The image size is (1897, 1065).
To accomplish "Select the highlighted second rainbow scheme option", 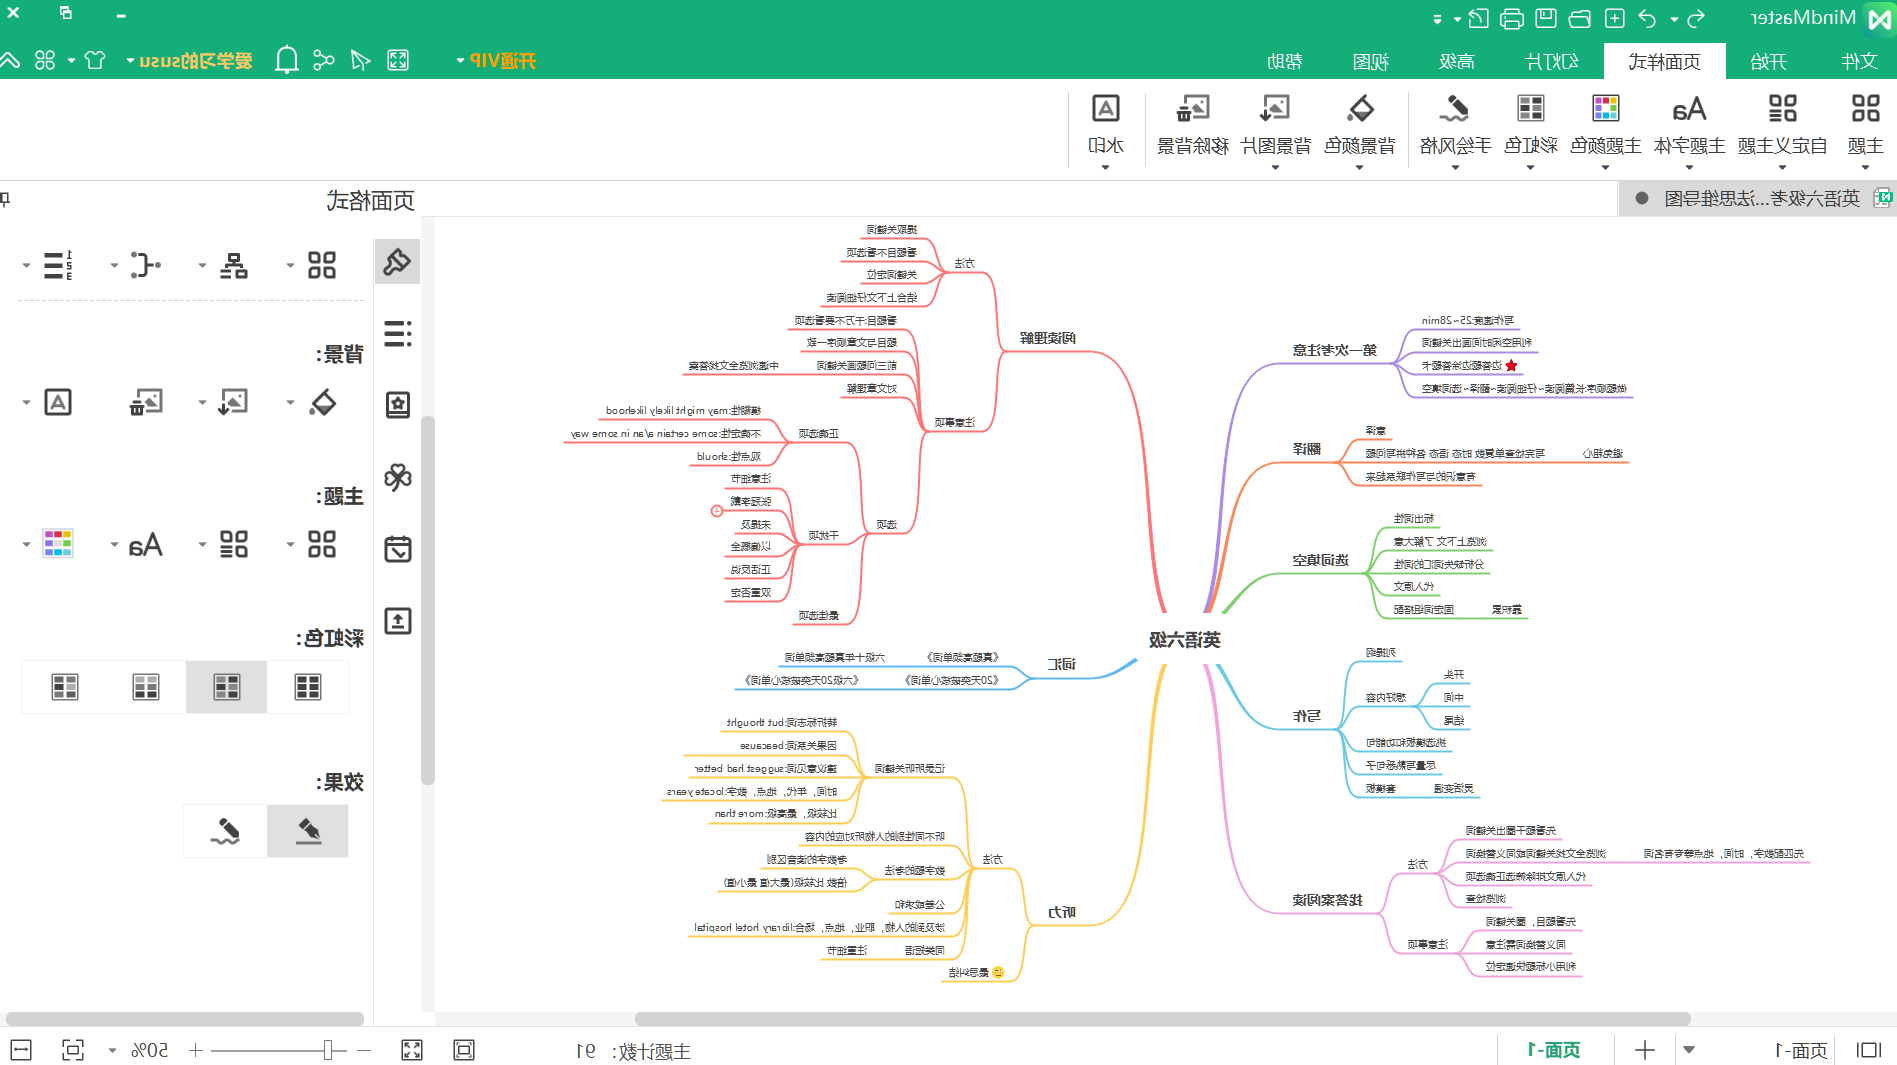I will 227,687.
